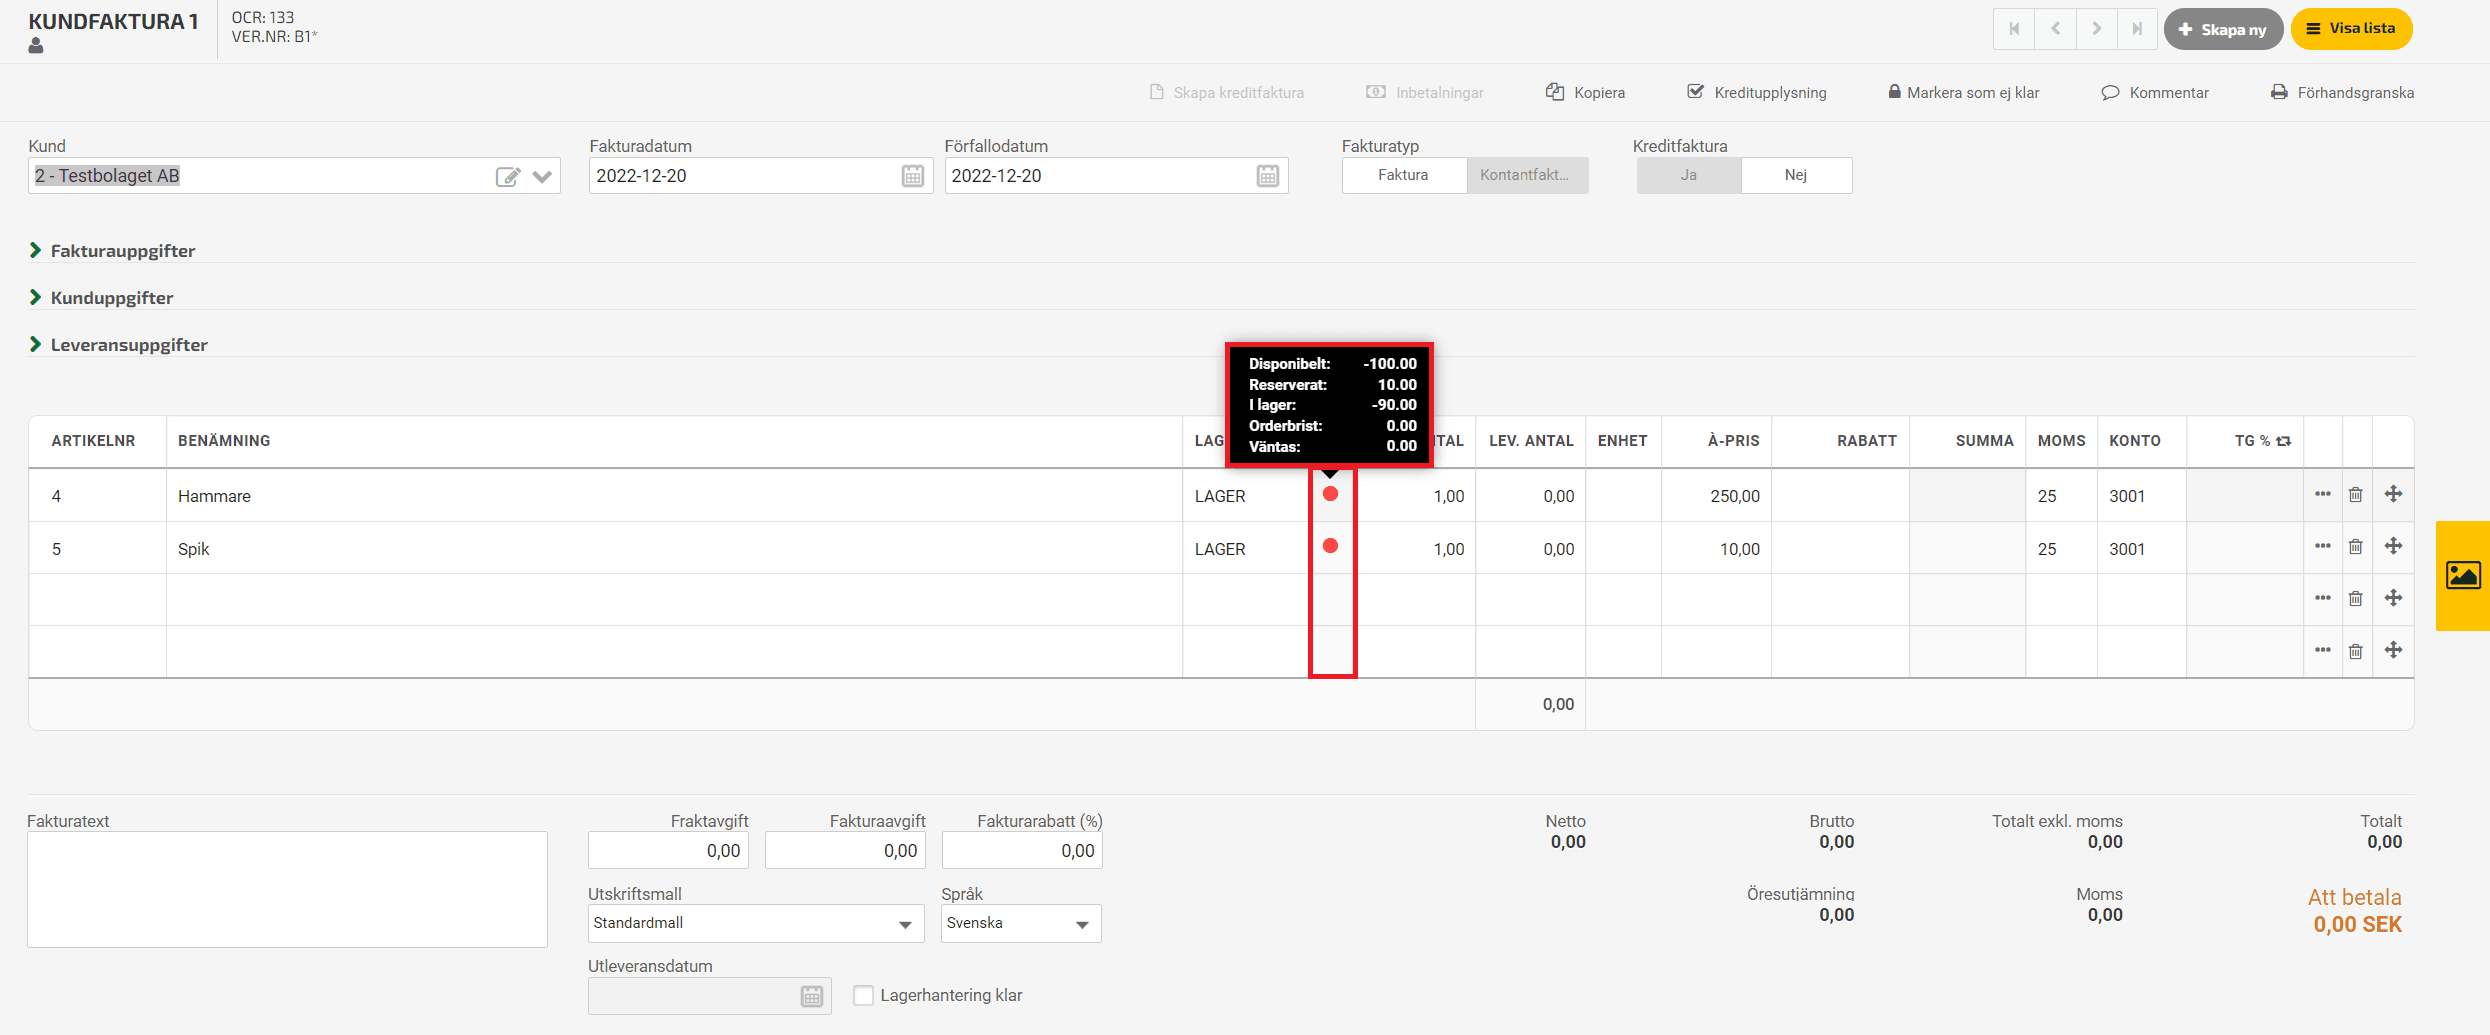Click À-pris 10,00 cell
The image size is (2490, 1035).
coord(1716,548)
